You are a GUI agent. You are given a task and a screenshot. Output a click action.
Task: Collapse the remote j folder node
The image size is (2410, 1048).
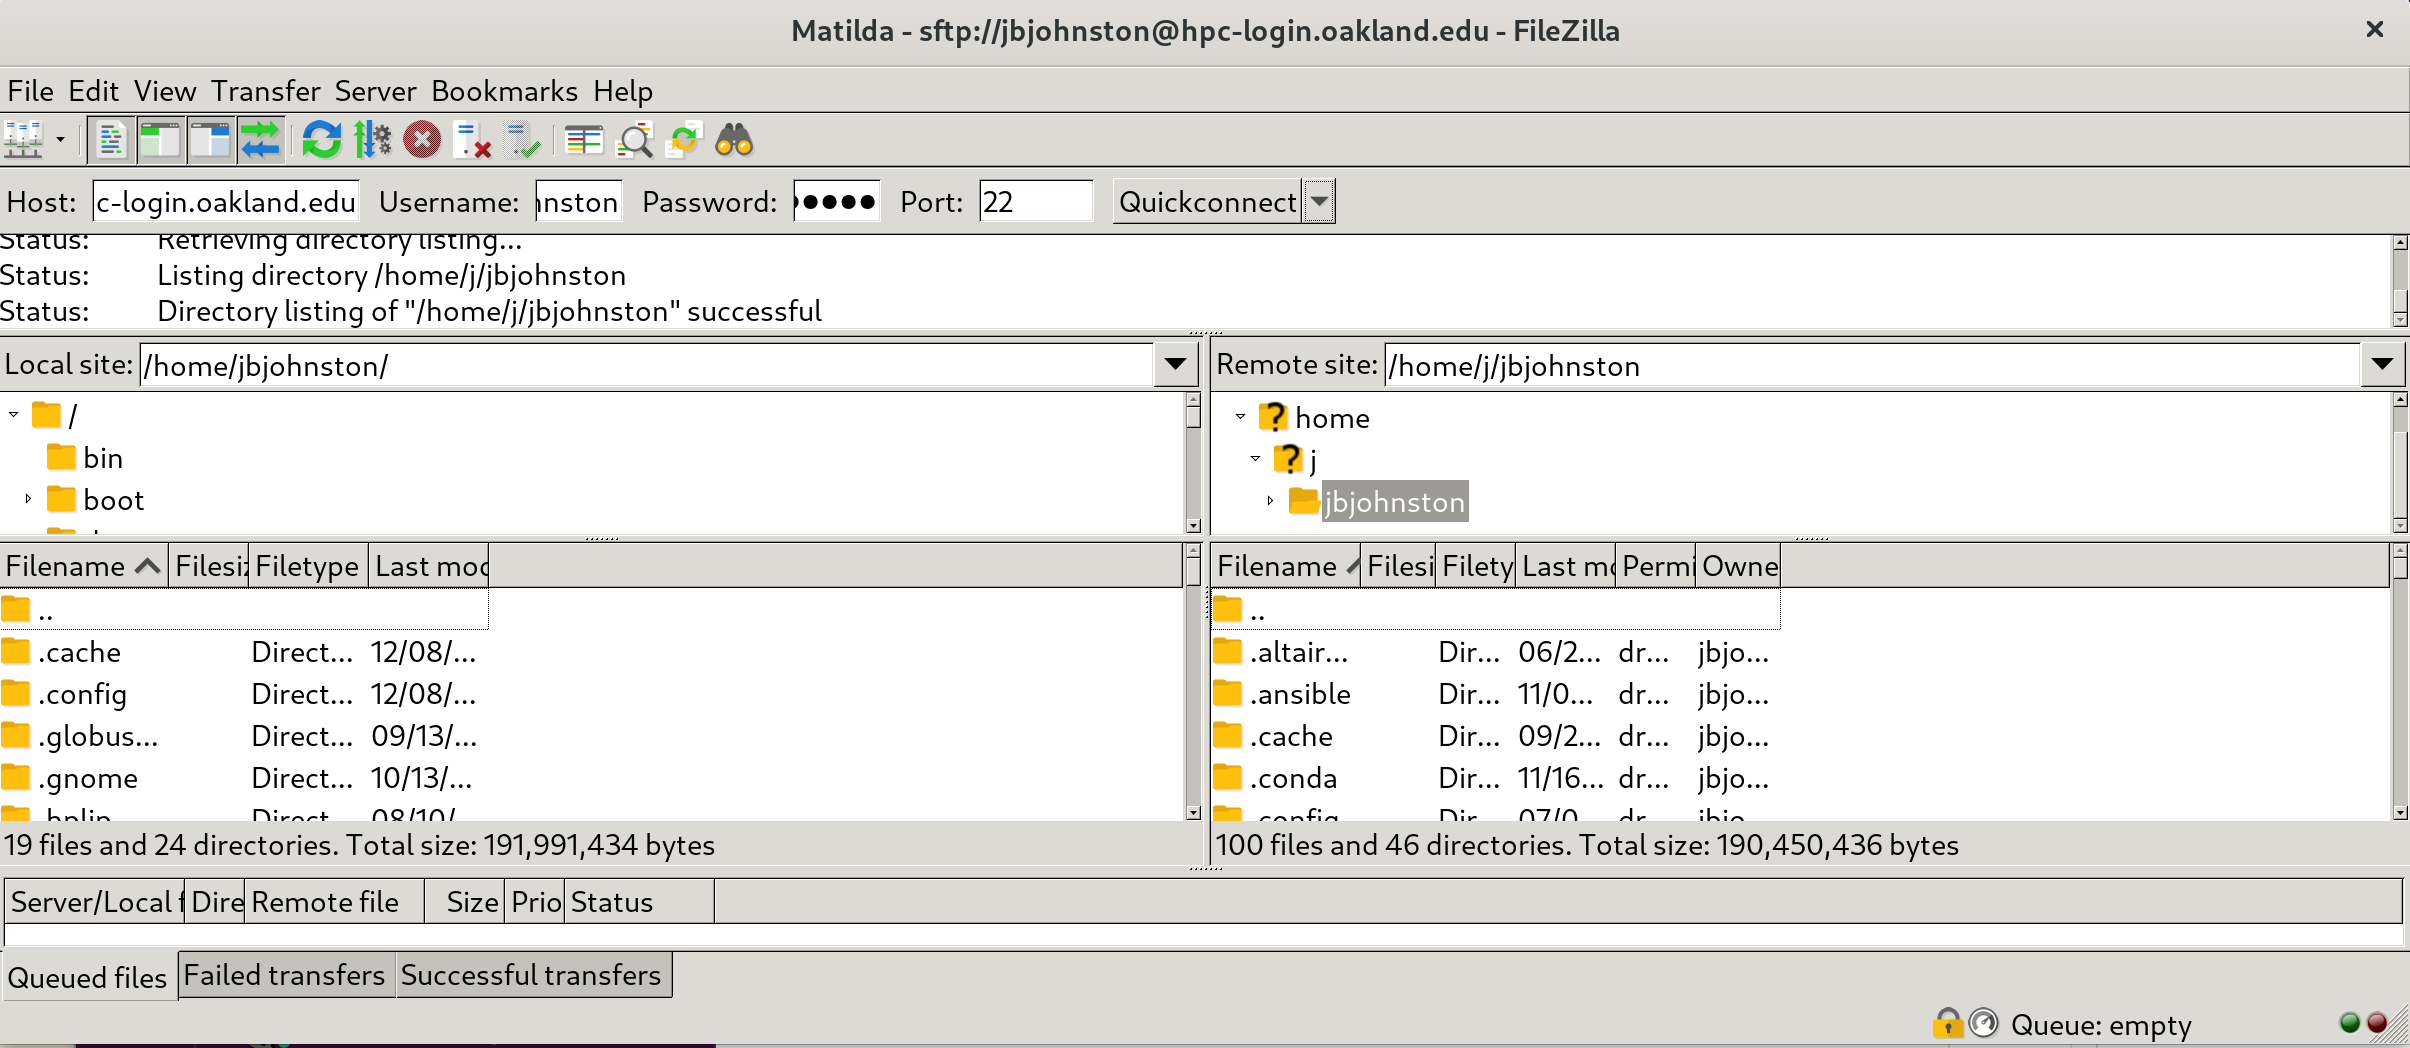tap(1255, 458)
